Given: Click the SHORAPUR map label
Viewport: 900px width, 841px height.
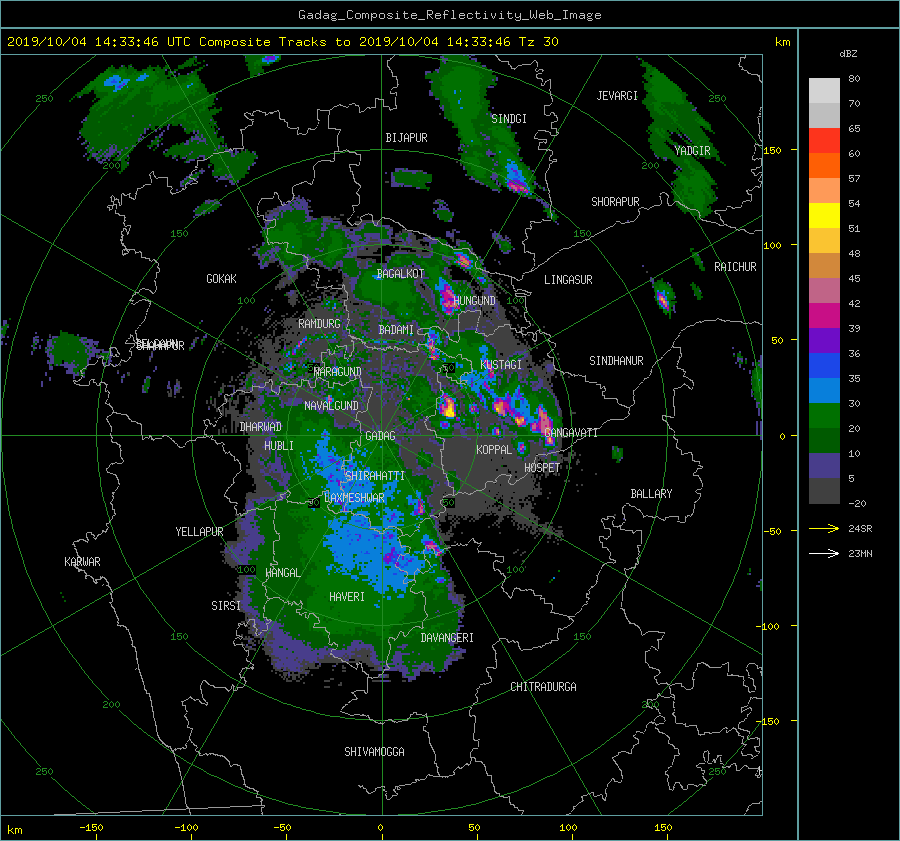Looking at the screenshot, I should [615, 202].
